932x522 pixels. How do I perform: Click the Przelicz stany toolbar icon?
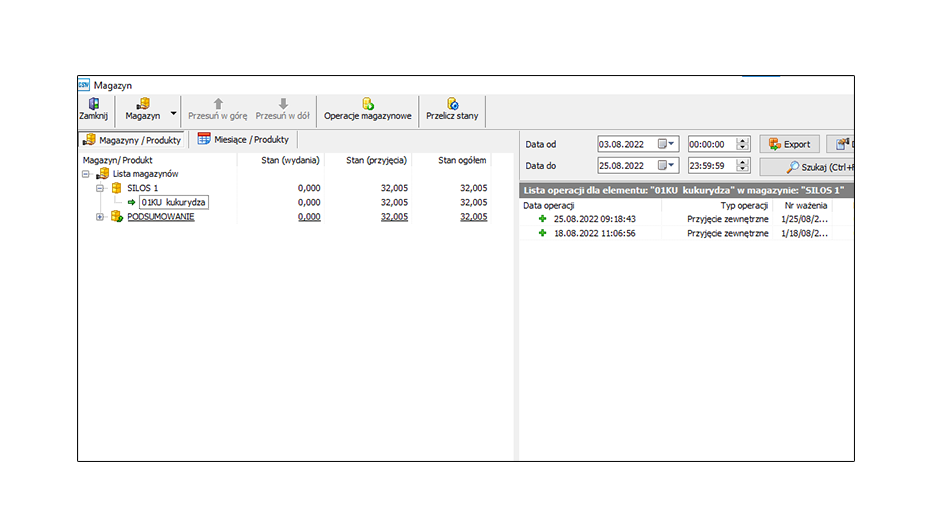coord(452,104)
